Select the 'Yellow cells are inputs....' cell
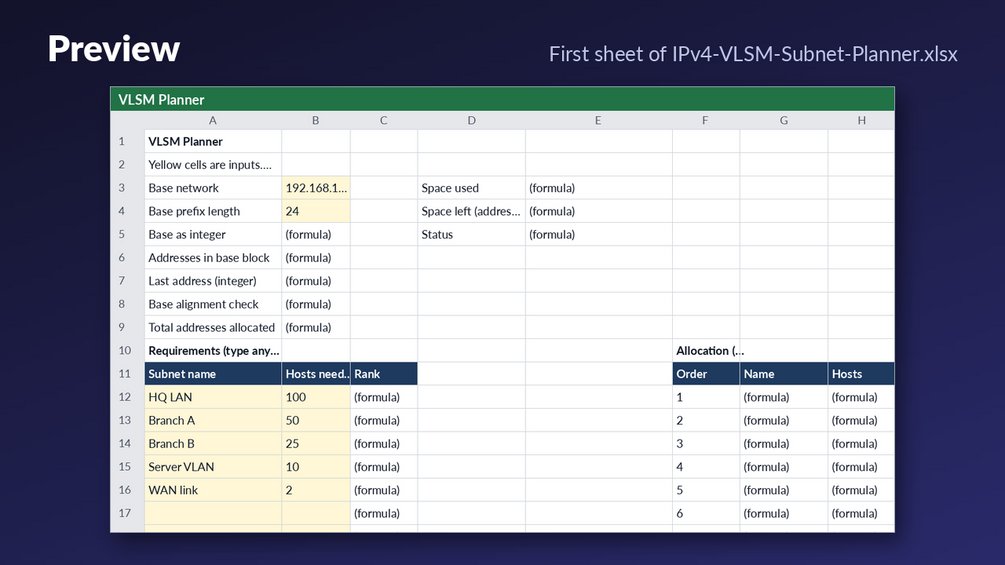Image resolution: width=1005 pixels, height=565 pixels. click(x=213, y=165)
